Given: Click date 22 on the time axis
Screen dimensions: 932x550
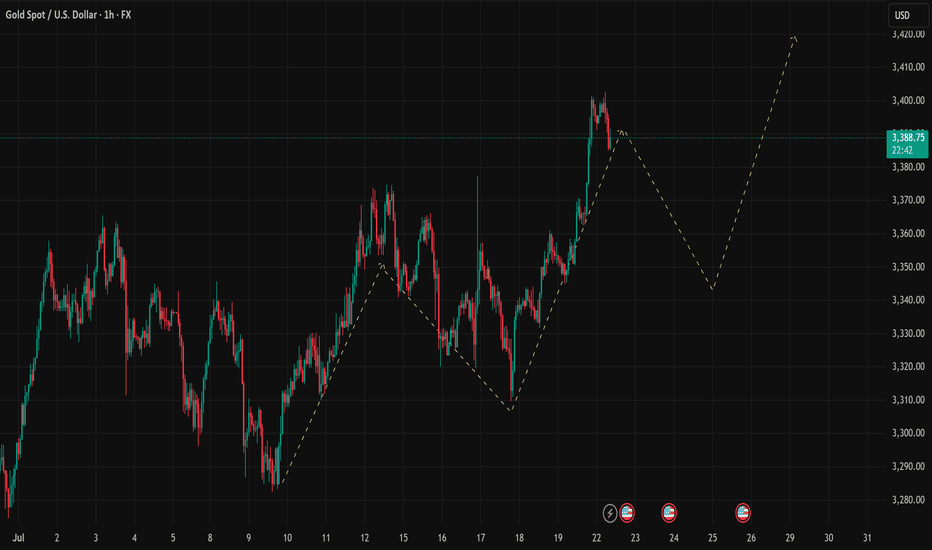Looking at the screenshot, I should [x=596, y=538].
